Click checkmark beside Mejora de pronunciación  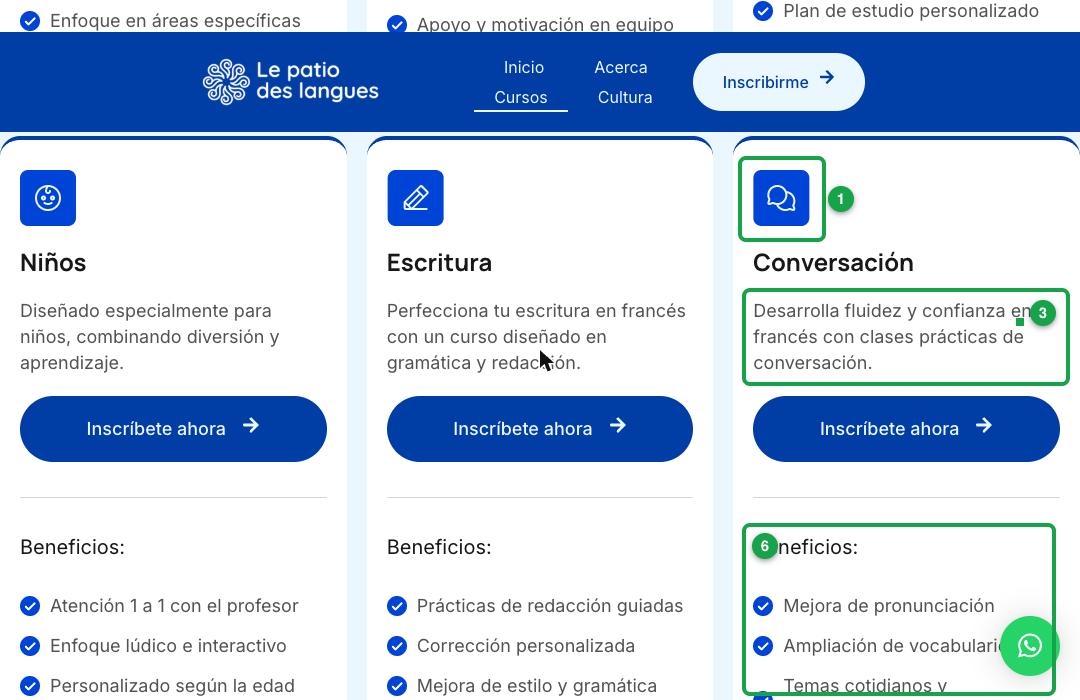coord(763,606)
